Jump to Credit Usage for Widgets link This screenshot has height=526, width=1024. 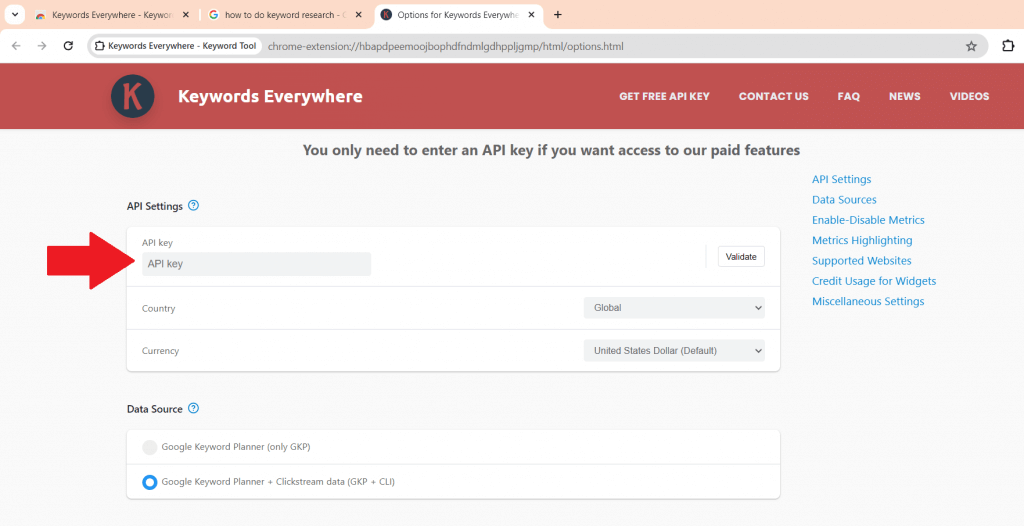point(874,281)
